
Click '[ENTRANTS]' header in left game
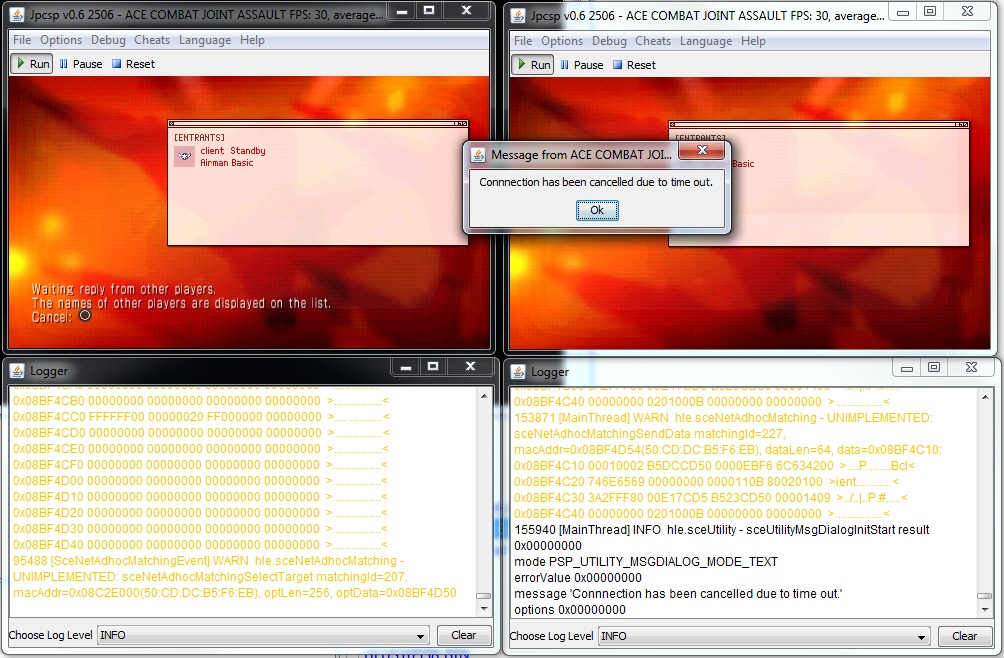tap(199, 138)
